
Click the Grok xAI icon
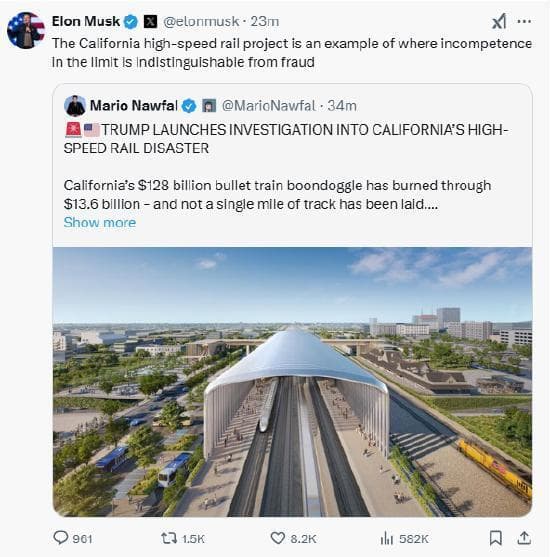tap(499, 21)
